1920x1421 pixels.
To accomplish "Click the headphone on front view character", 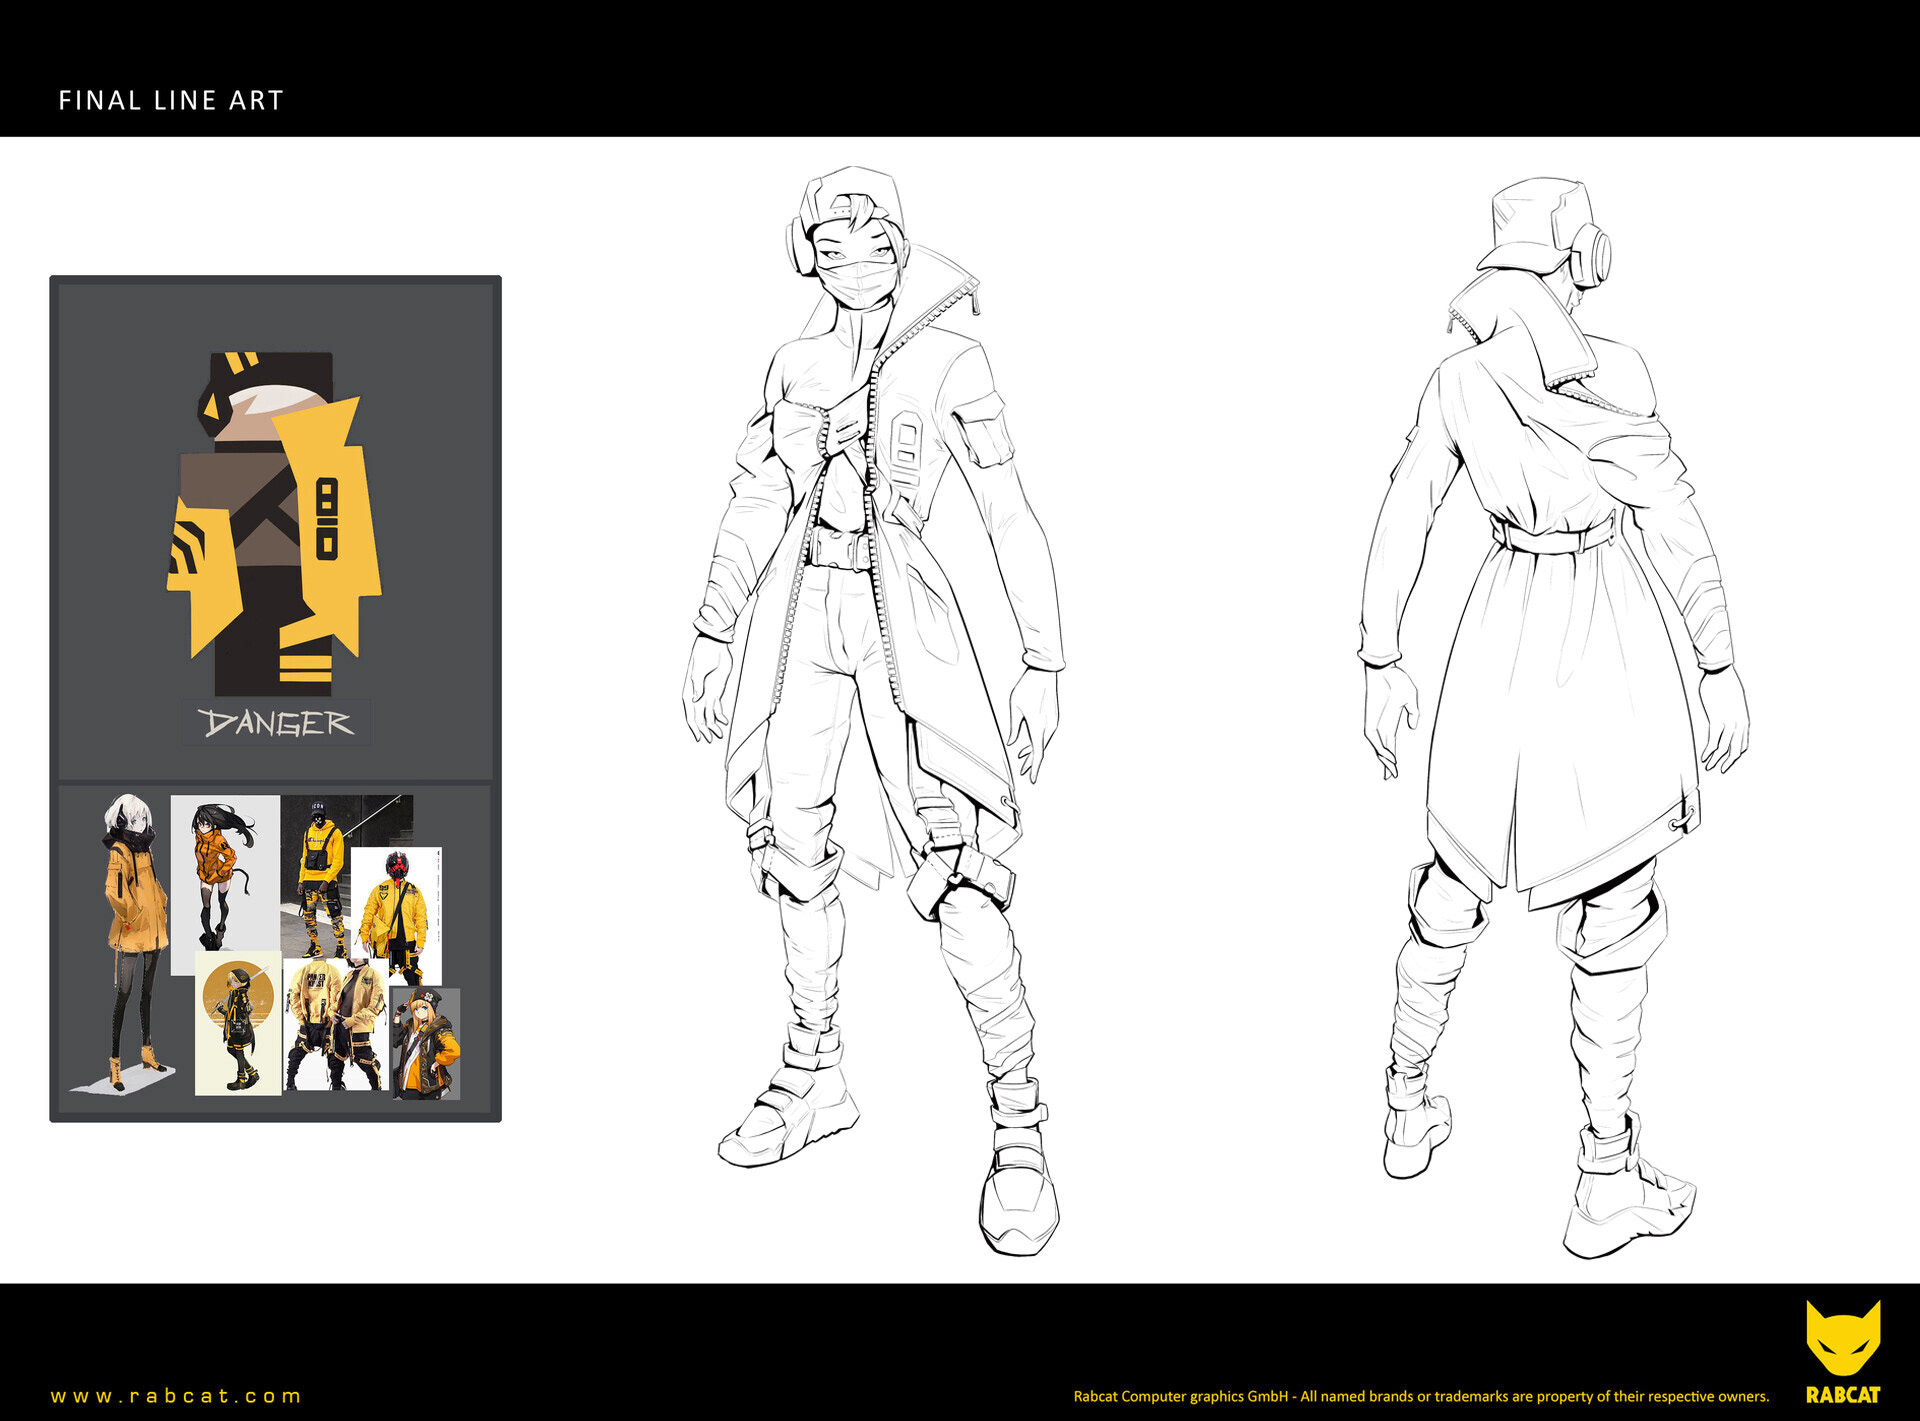I will click(797, 247).
